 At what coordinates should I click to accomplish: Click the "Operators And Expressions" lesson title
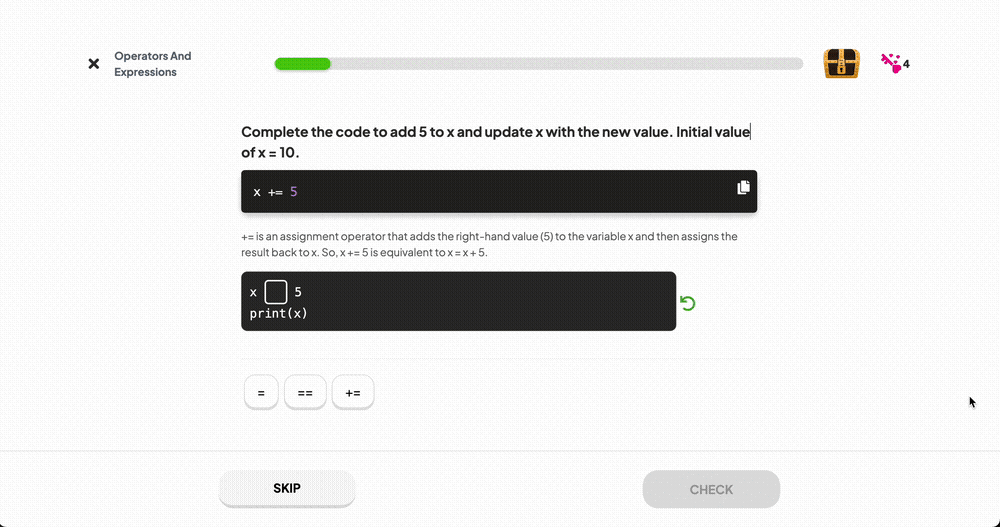click(x=152, y=64)
